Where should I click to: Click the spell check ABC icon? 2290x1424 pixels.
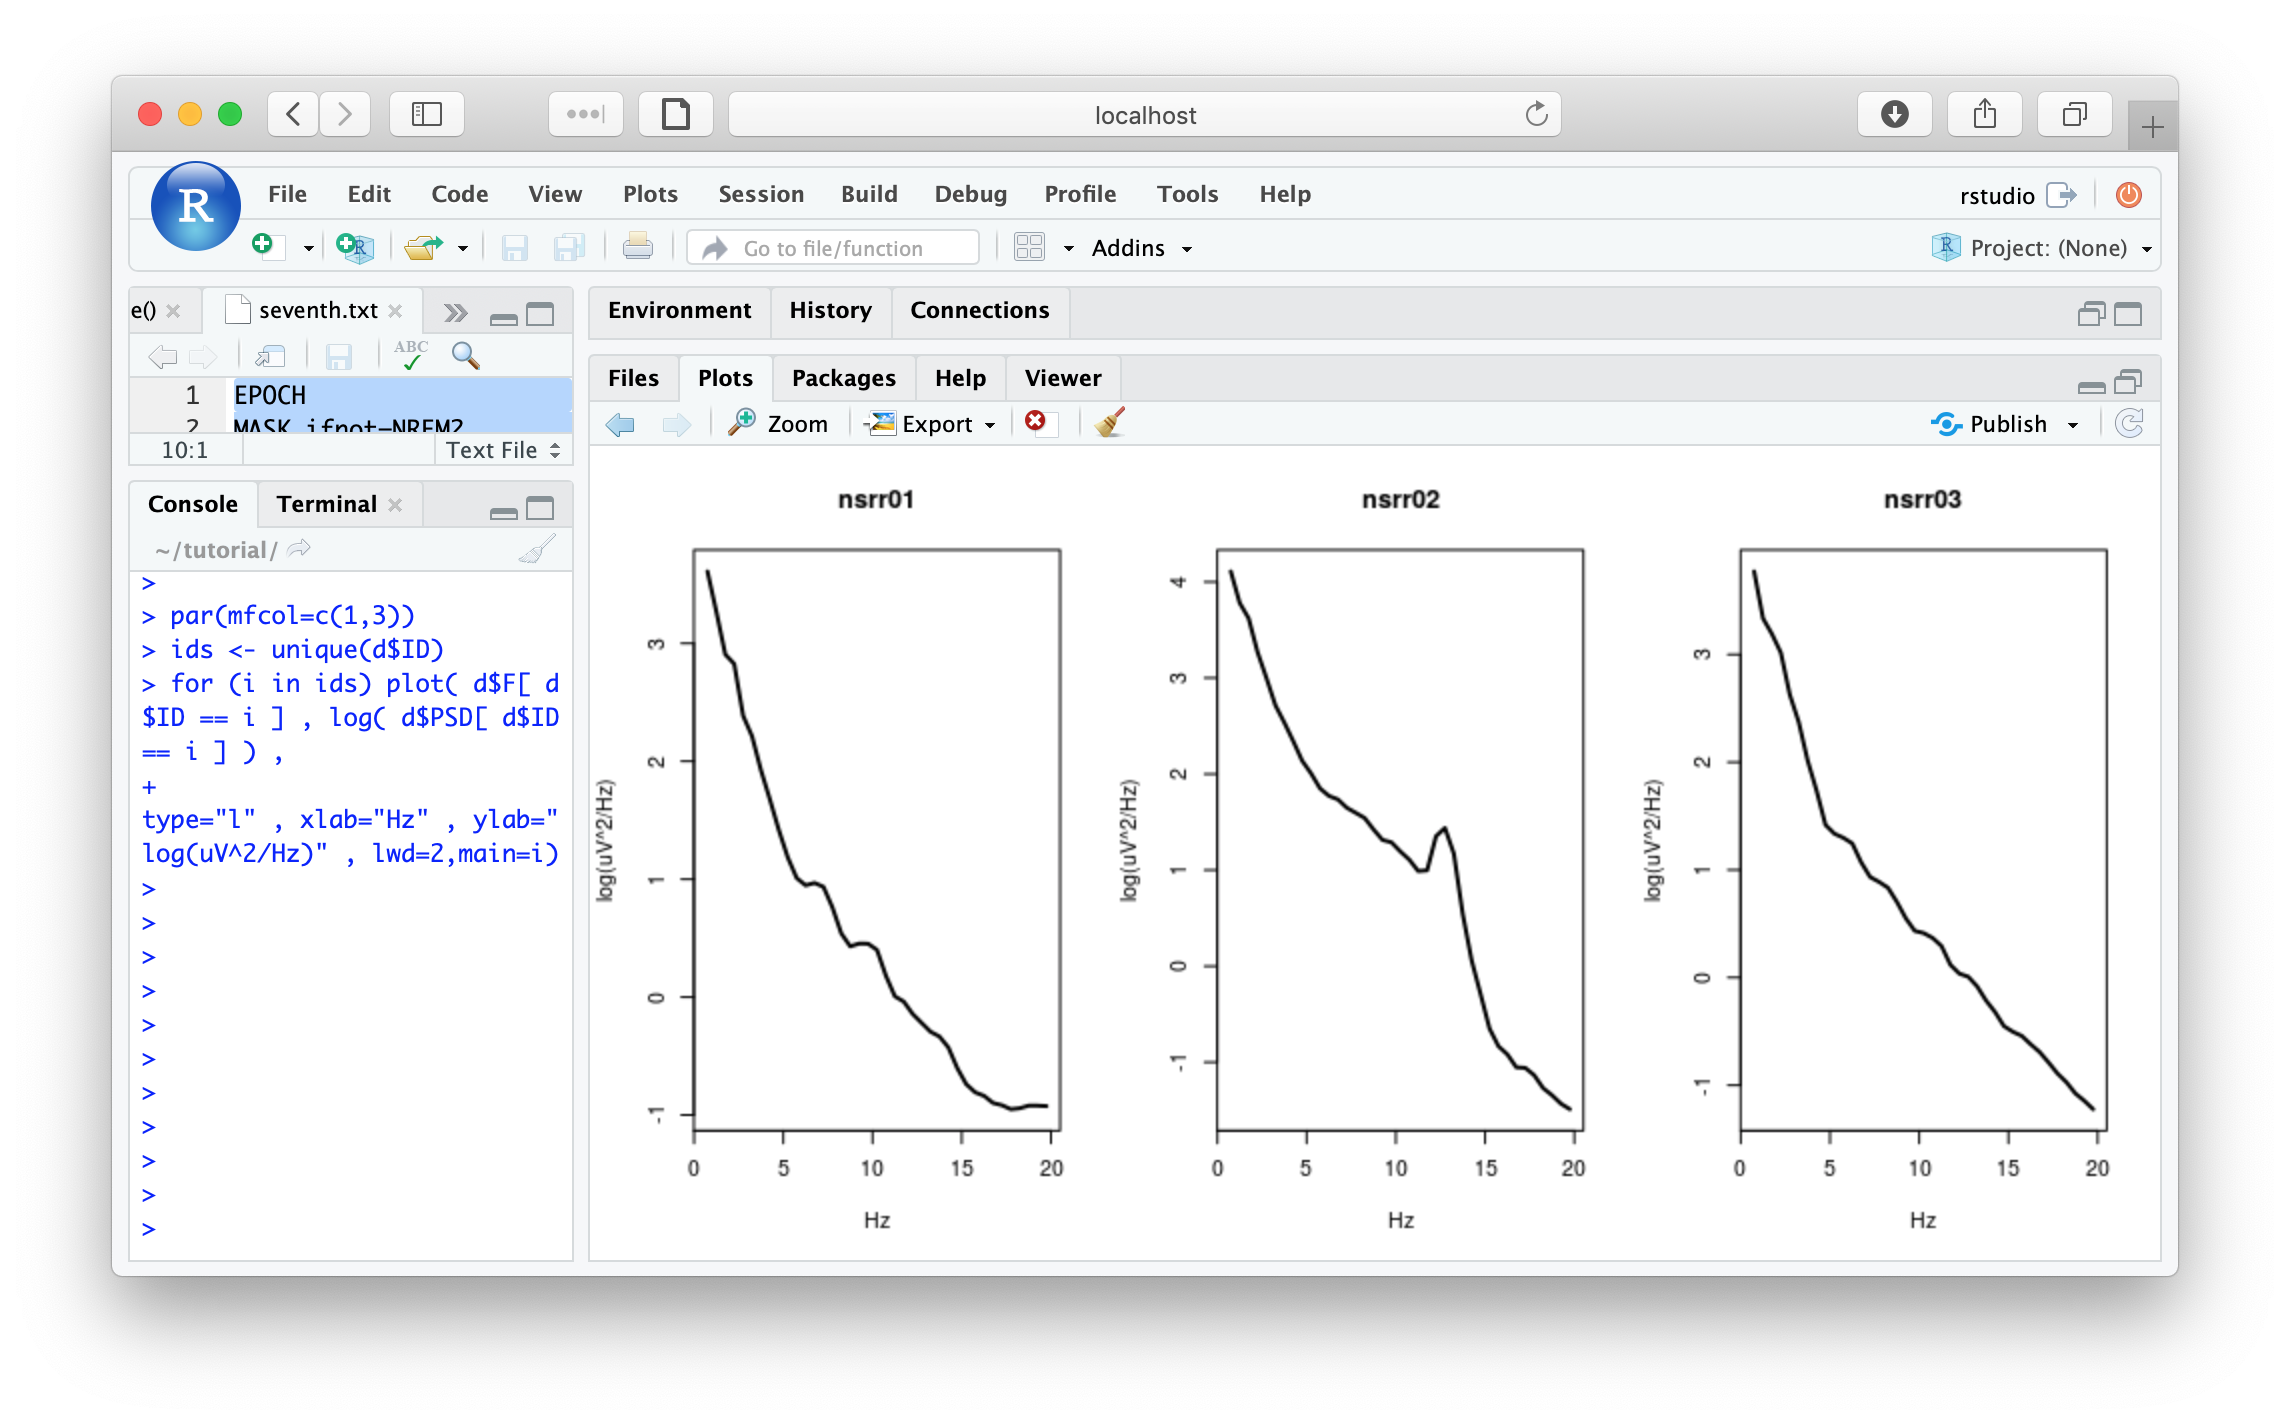click(410, 355)
